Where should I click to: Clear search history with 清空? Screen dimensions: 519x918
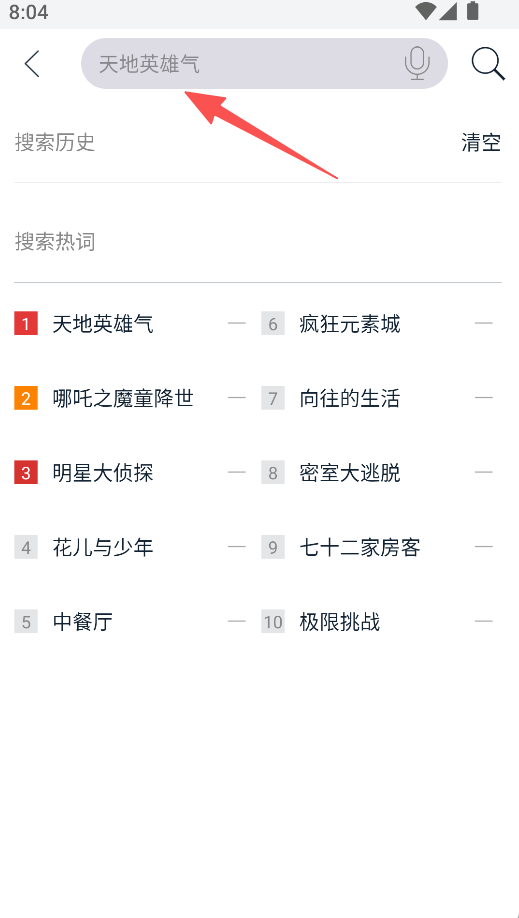(x=481, y=142)
